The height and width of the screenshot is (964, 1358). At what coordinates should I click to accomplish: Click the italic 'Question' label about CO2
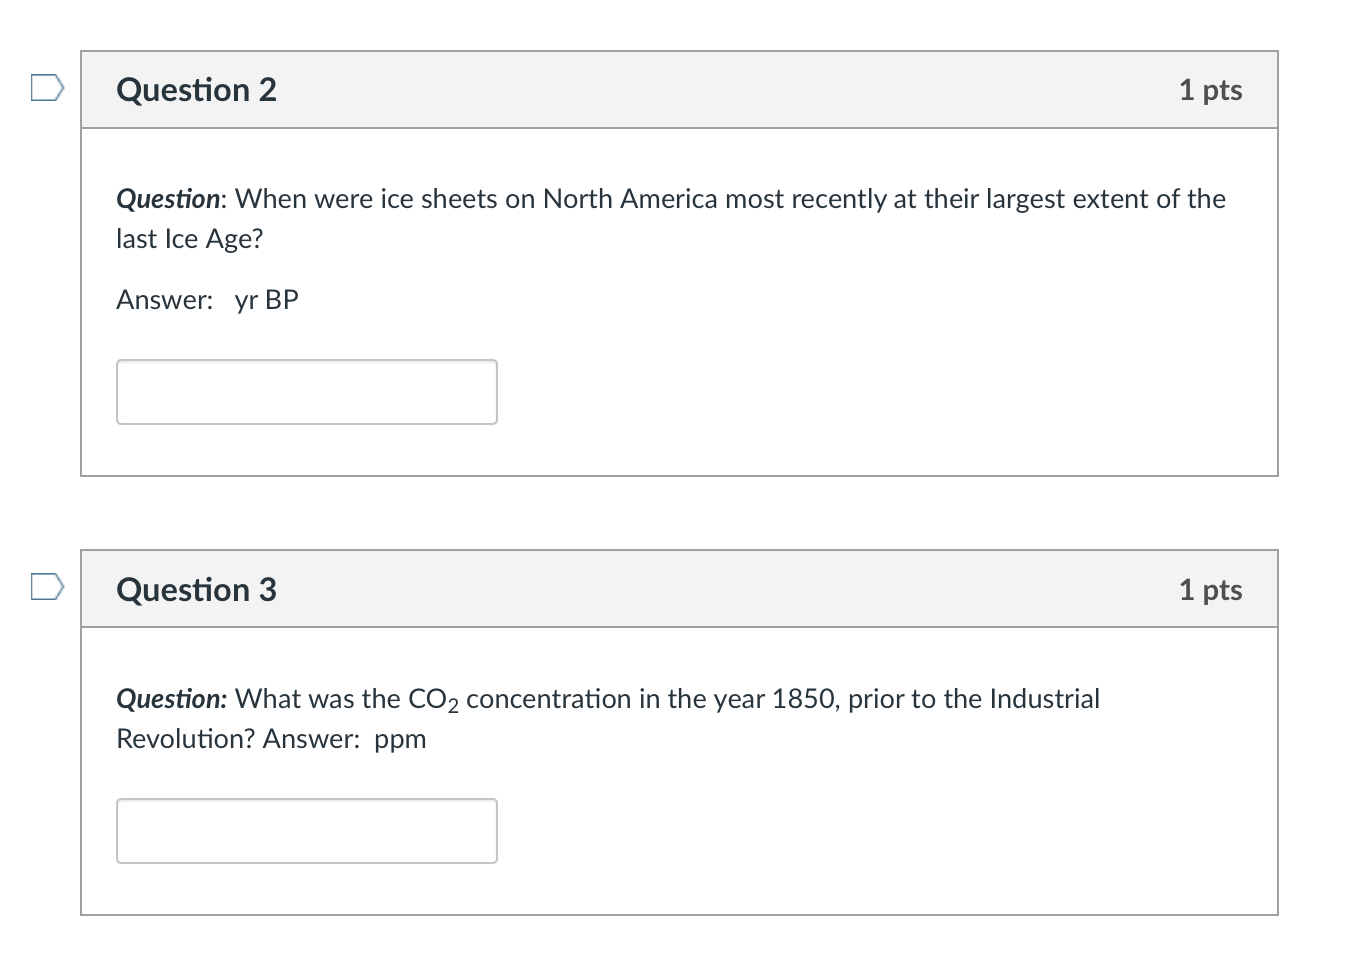[x=170, y=699]
